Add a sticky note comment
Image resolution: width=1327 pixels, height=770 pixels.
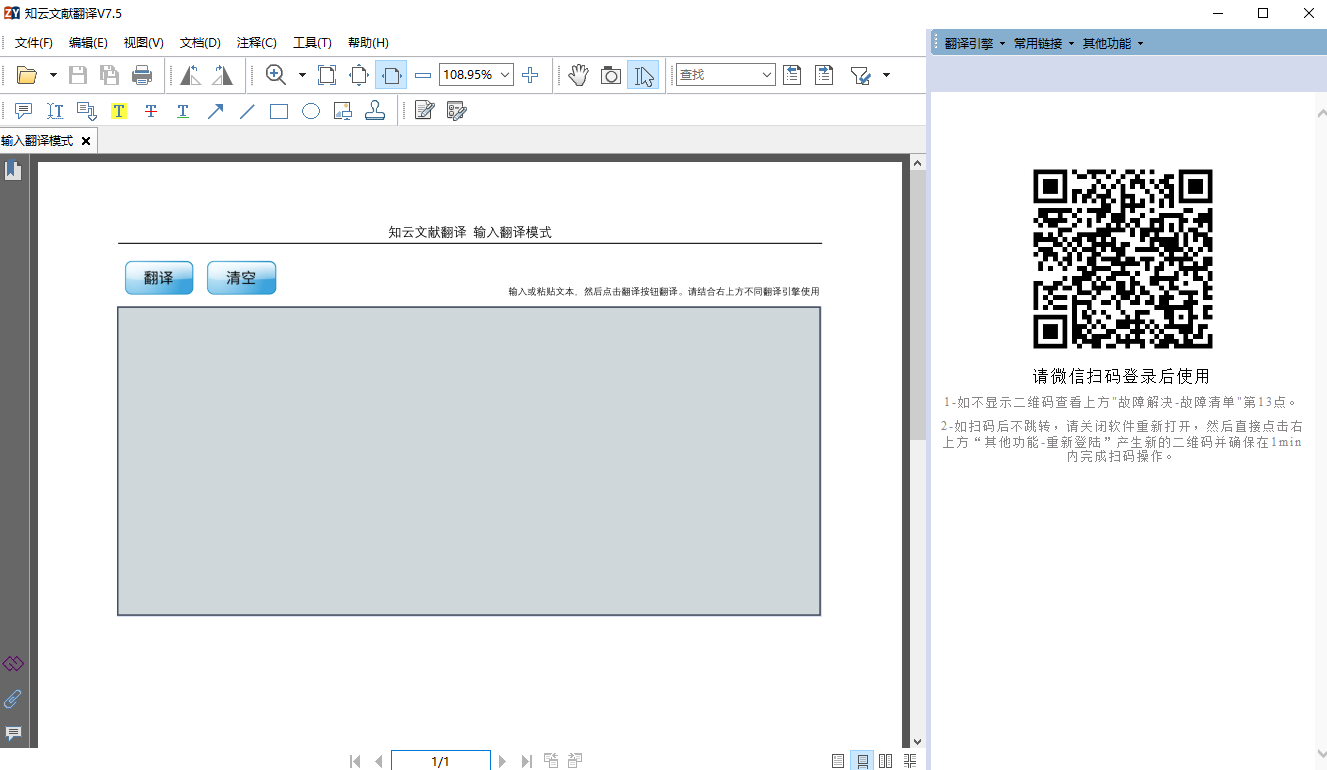pyautogui.click(x=22, y=111)
